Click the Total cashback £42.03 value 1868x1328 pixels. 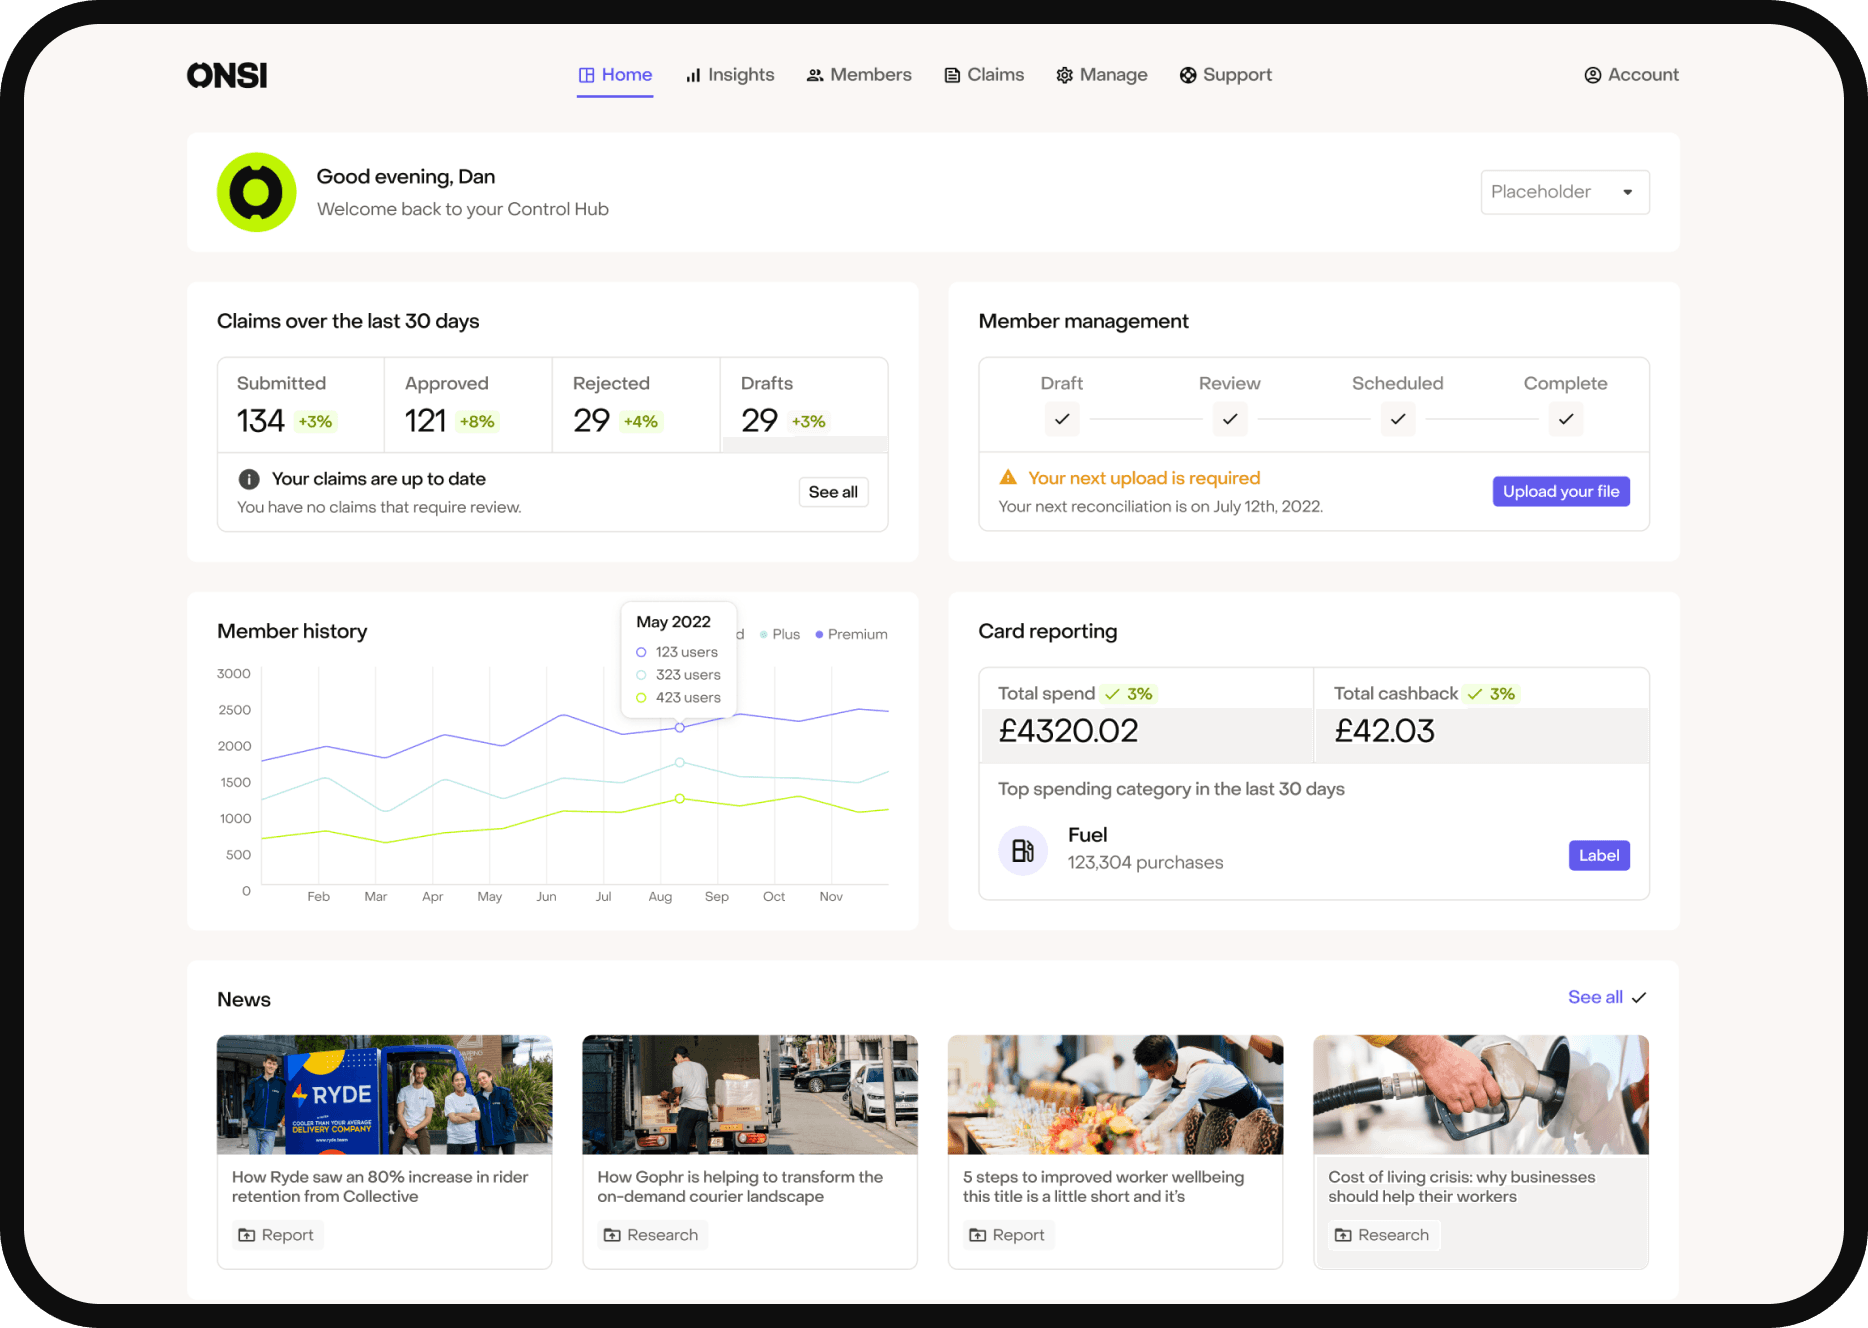(x=1384, y=731)
